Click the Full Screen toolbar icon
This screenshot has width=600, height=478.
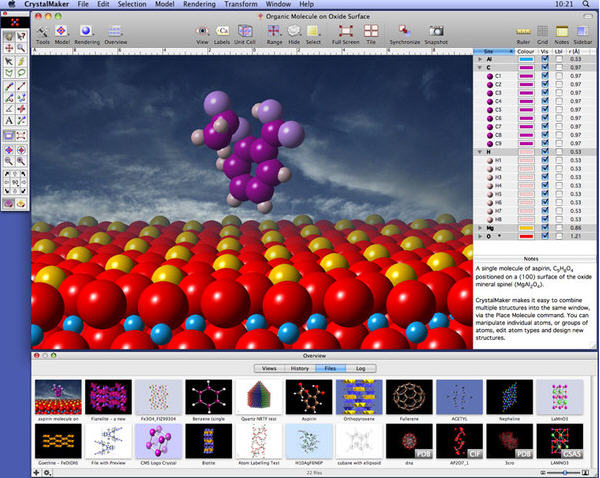tap(347, 31)
